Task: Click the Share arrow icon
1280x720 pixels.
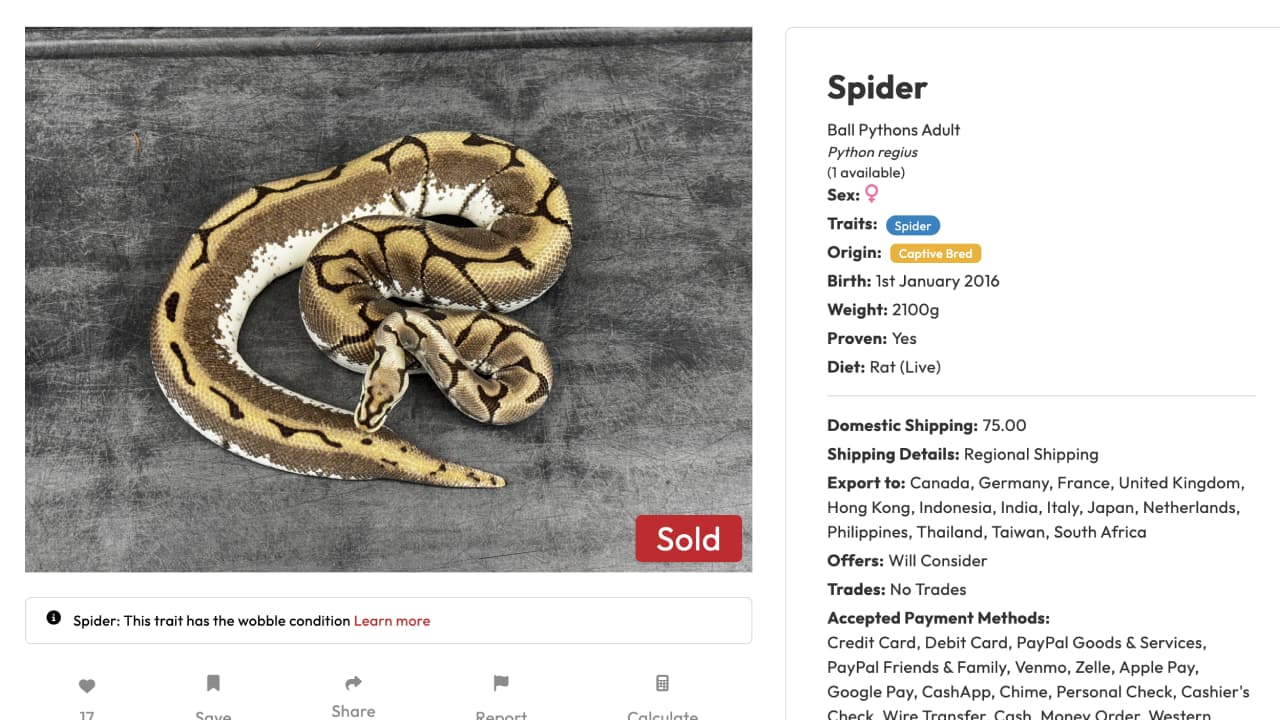Action: (353, 684)
